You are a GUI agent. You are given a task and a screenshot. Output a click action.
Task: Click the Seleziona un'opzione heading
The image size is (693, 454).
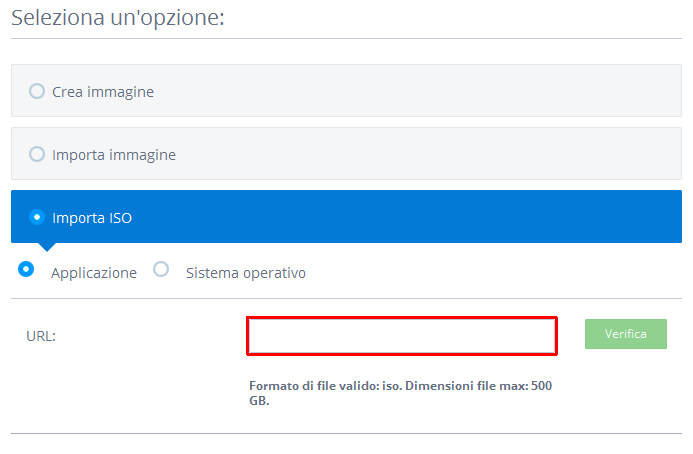click(118, 18)
